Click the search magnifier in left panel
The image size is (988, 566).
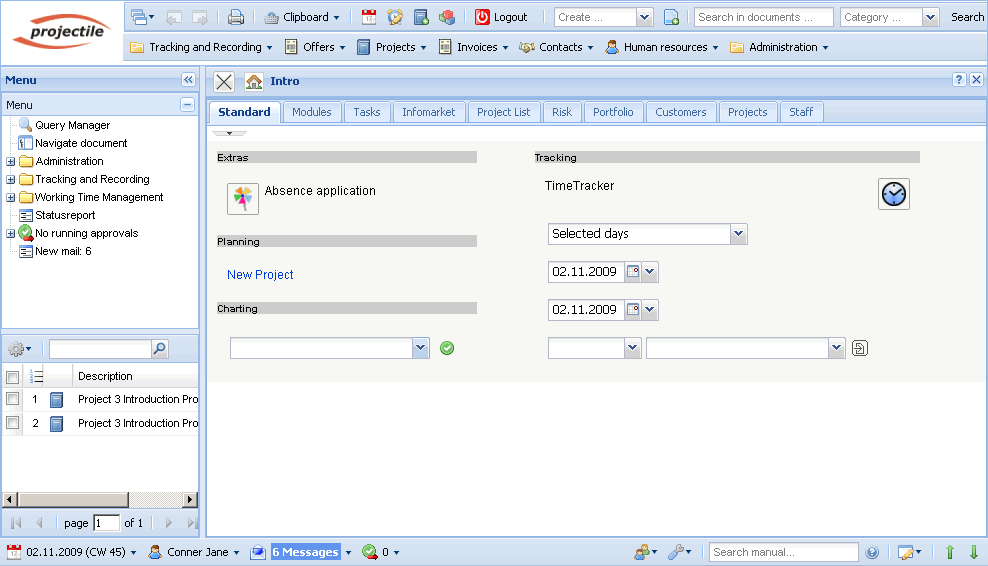160,349
